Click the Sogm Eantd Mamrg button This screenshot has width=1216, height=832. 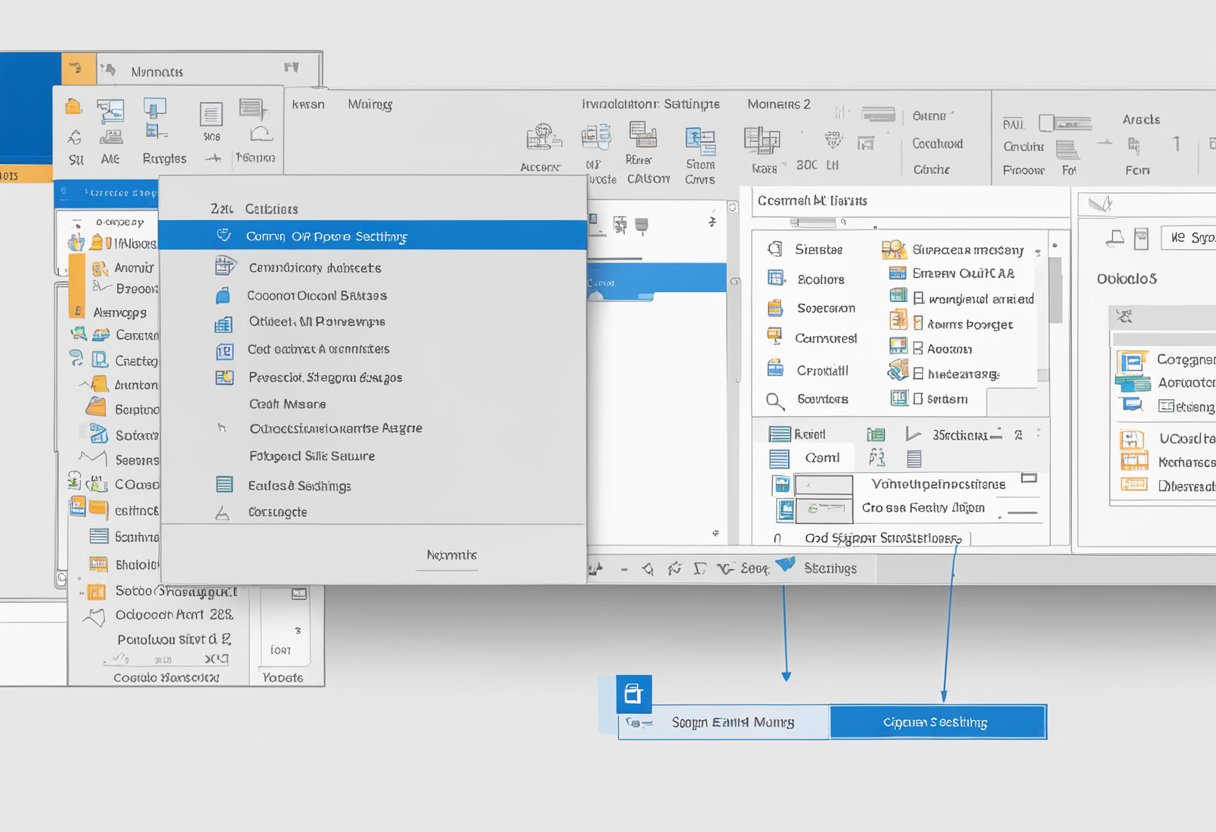(x=733, y=722)
